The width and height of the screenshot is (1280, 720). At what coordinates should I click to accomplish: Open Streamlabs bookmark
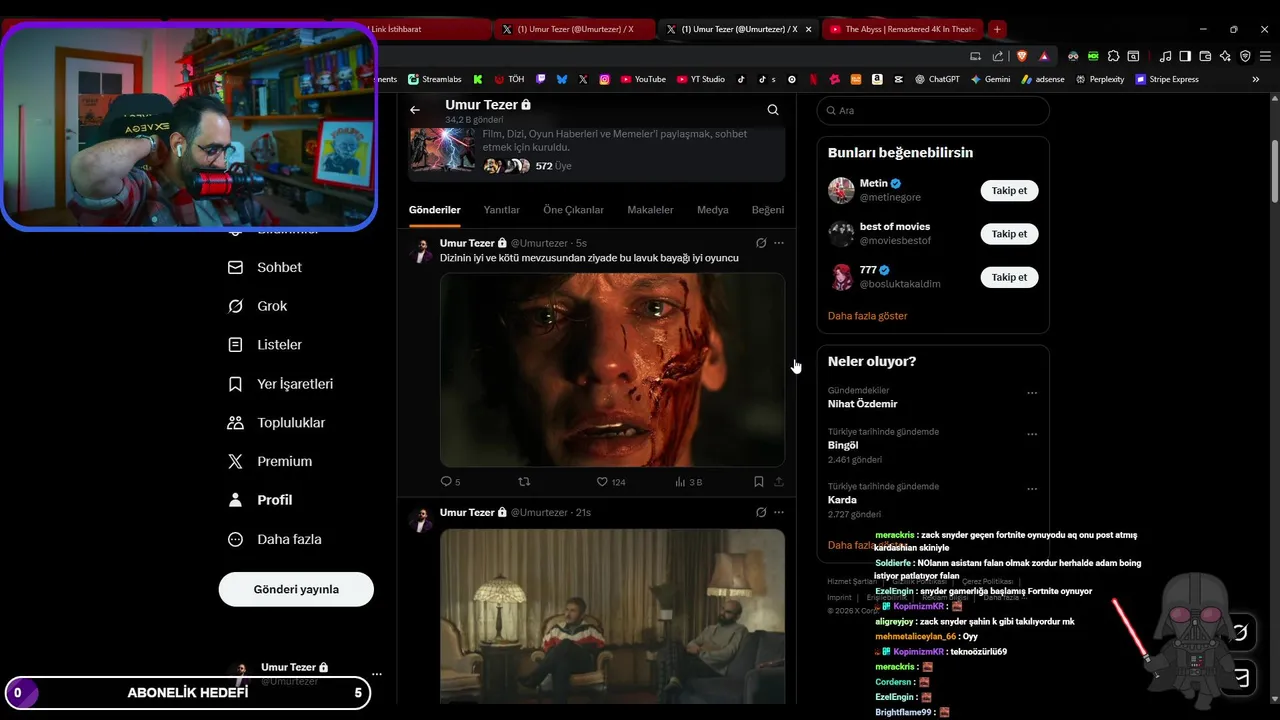coord(433,79)
